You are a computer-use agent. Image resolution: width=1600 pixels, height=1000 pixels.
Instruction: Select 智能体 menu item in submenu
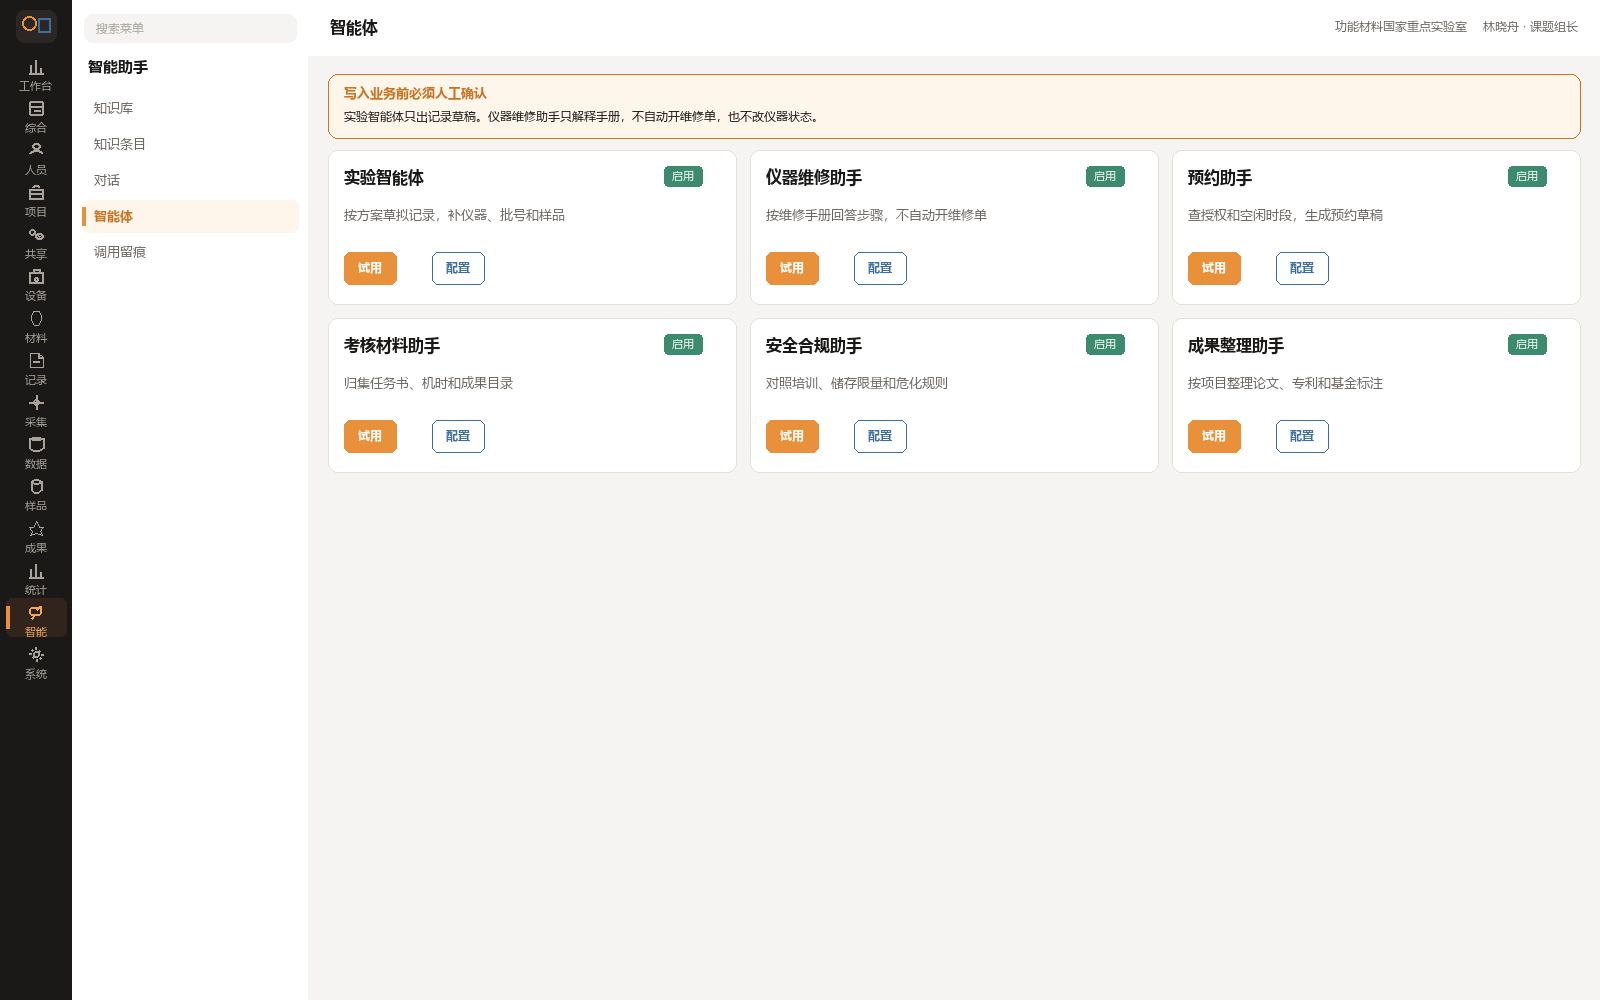pyautogui.click(x=190, y=216)
